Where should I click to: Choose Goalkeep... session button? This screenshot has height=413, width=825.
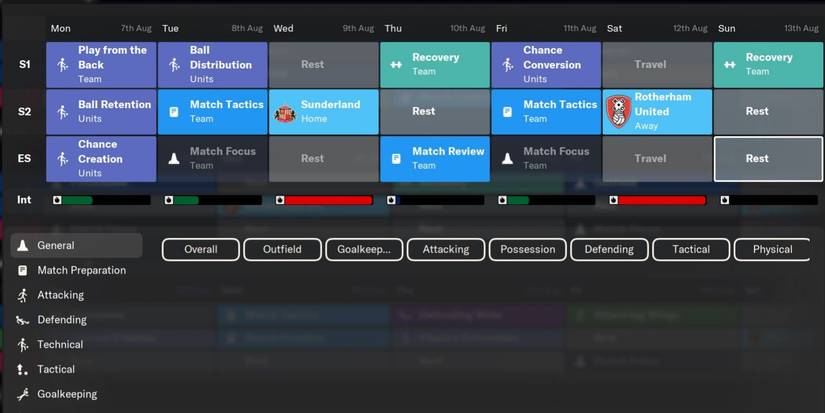364,249
